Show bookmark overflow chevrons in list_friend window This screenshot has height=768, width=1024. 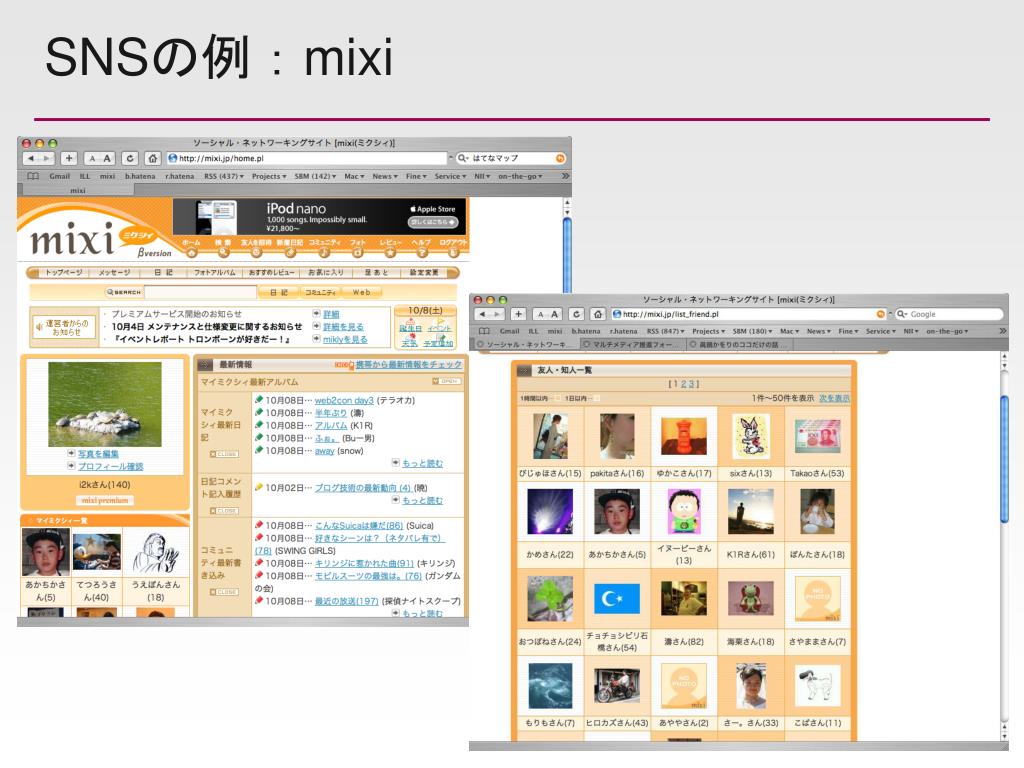(1002, 331)
